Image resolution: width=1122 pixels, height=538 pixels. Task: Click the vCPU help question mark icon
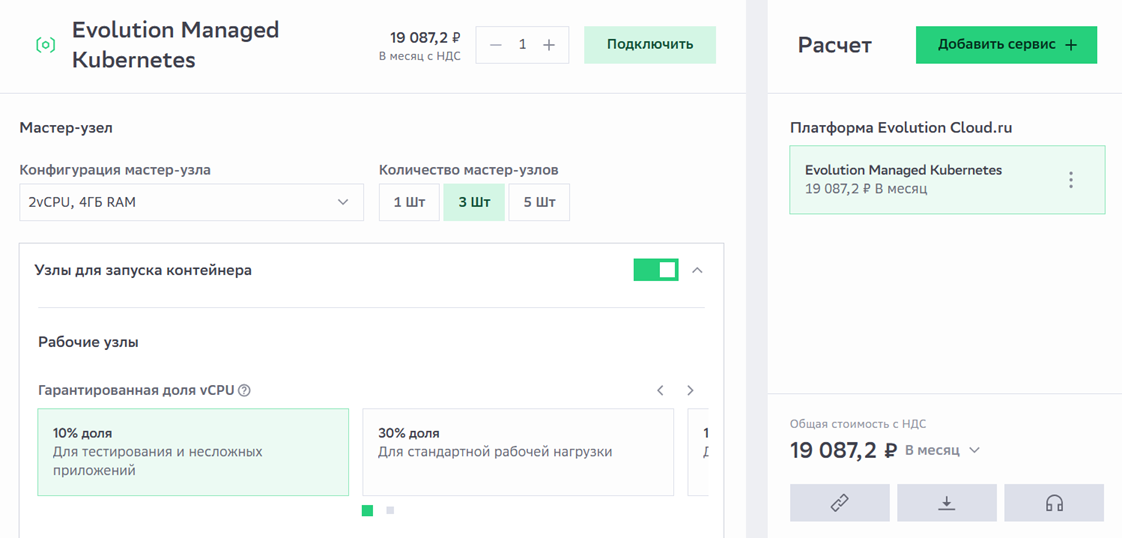pos(245,390)
